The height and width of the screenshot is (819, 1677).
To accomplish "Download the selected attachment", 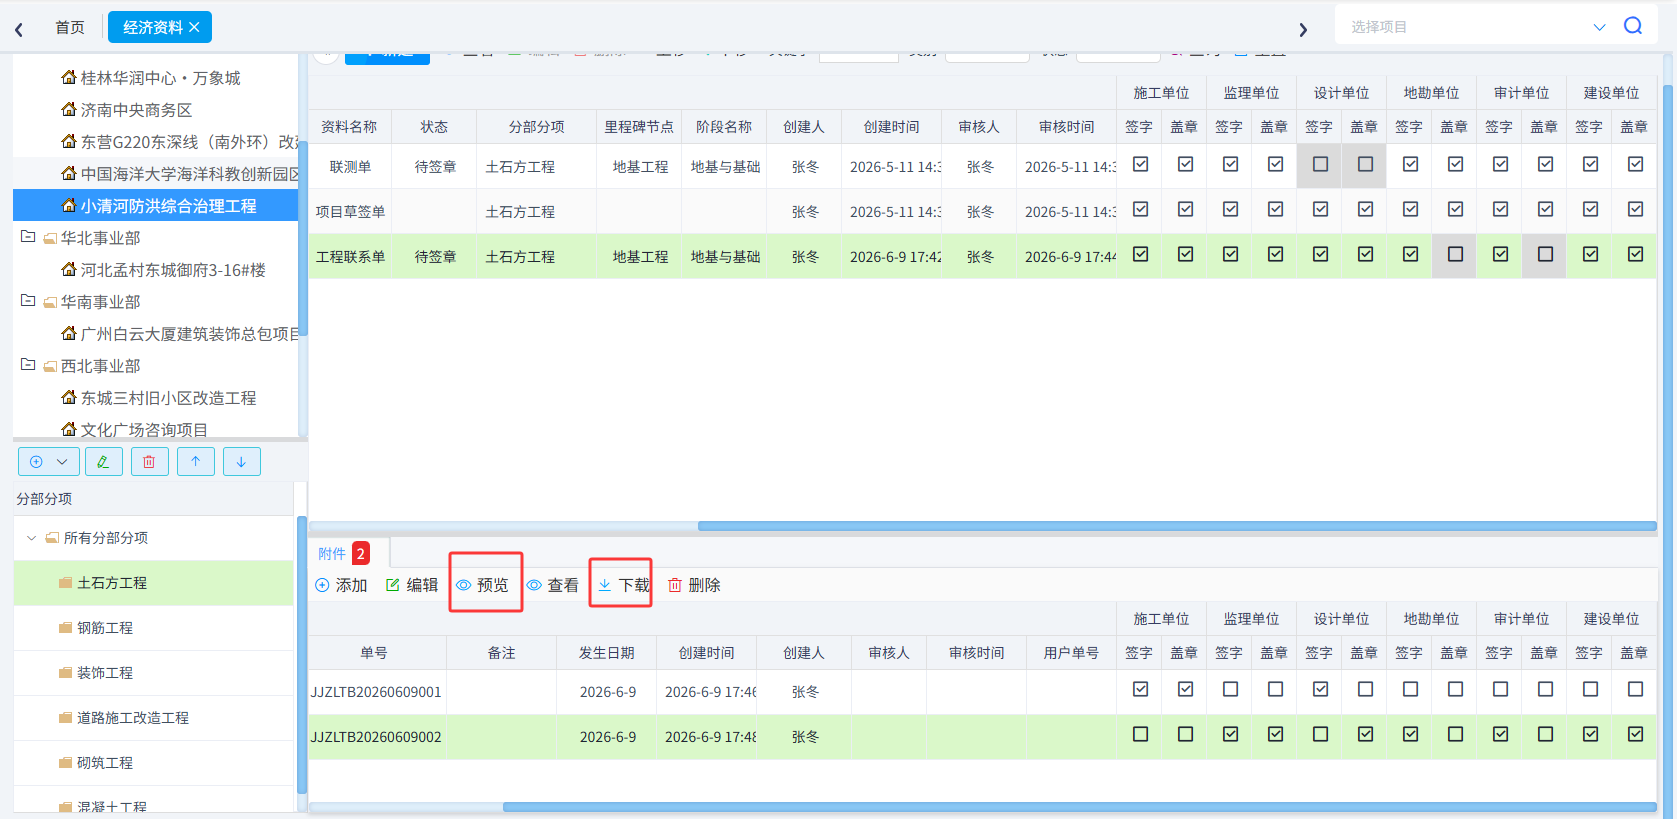I will (624, 585).
